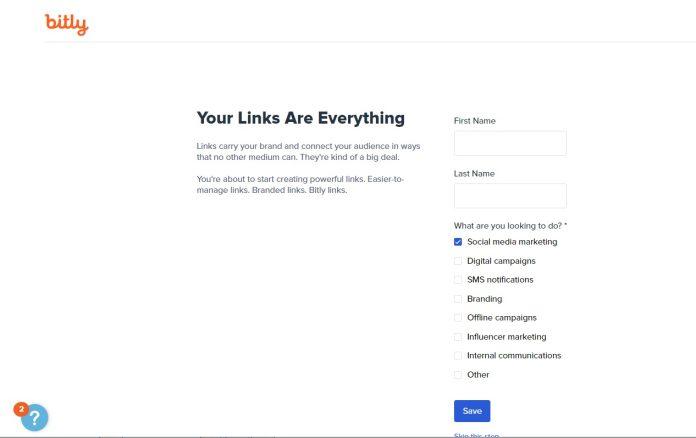The width and height of the screenshot is (696, 438).
Task: Check the Branding checkbox
Action: click(458, 299)
